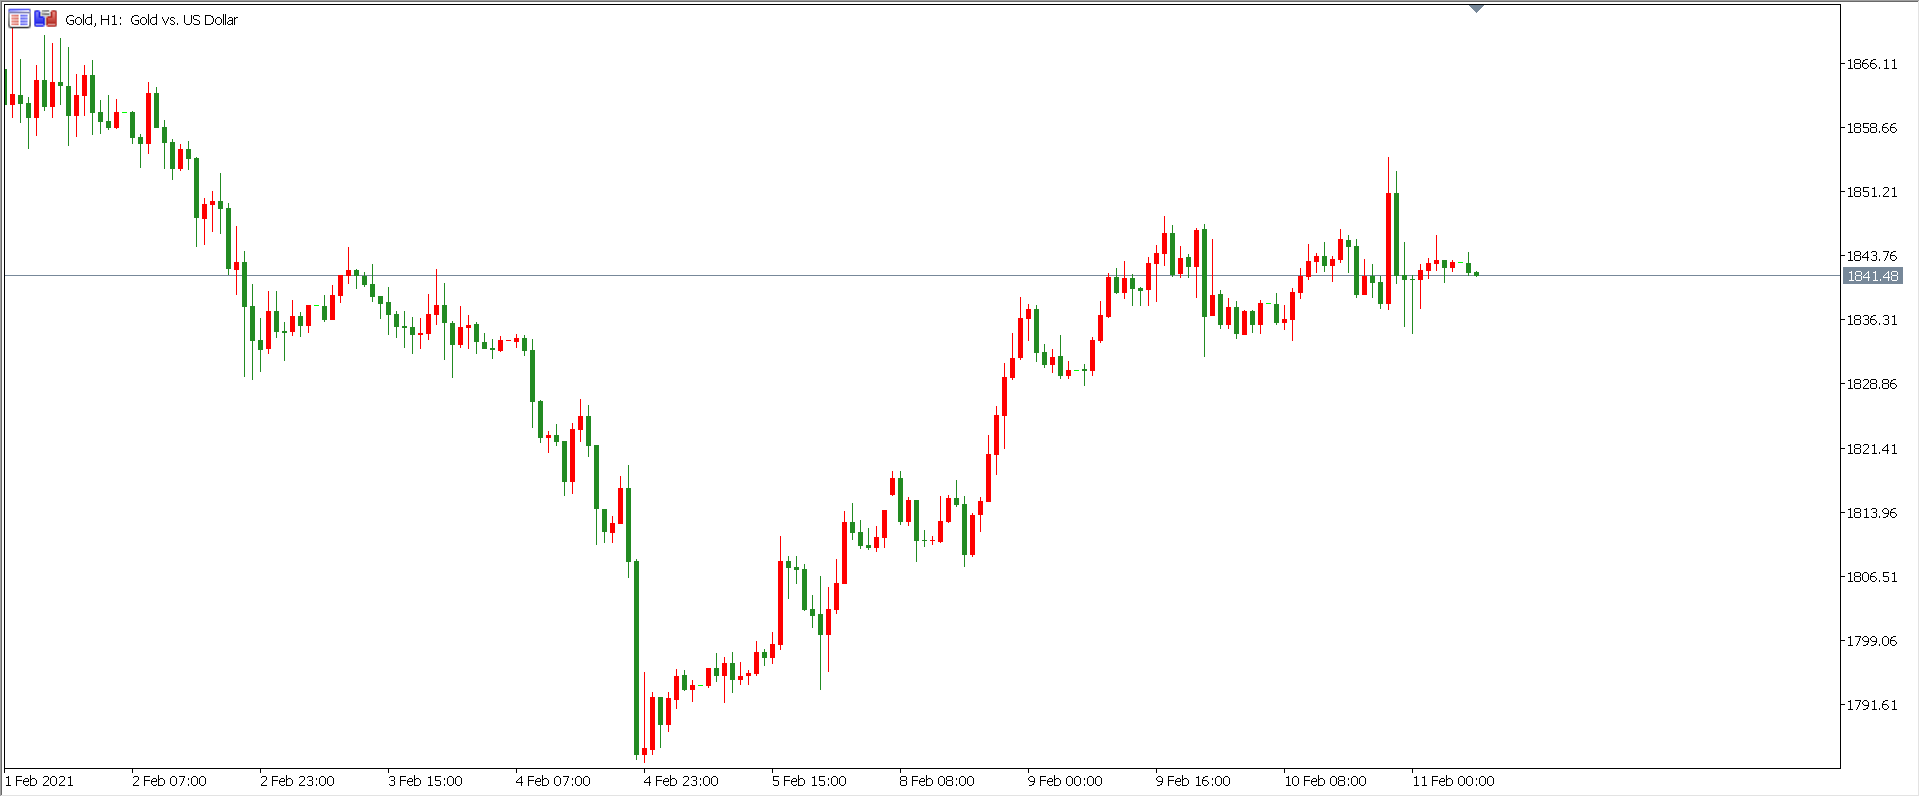Click the '8 Feb 08:00' time axis label
Screen dimensions: 1920x797
coord(938,781)
